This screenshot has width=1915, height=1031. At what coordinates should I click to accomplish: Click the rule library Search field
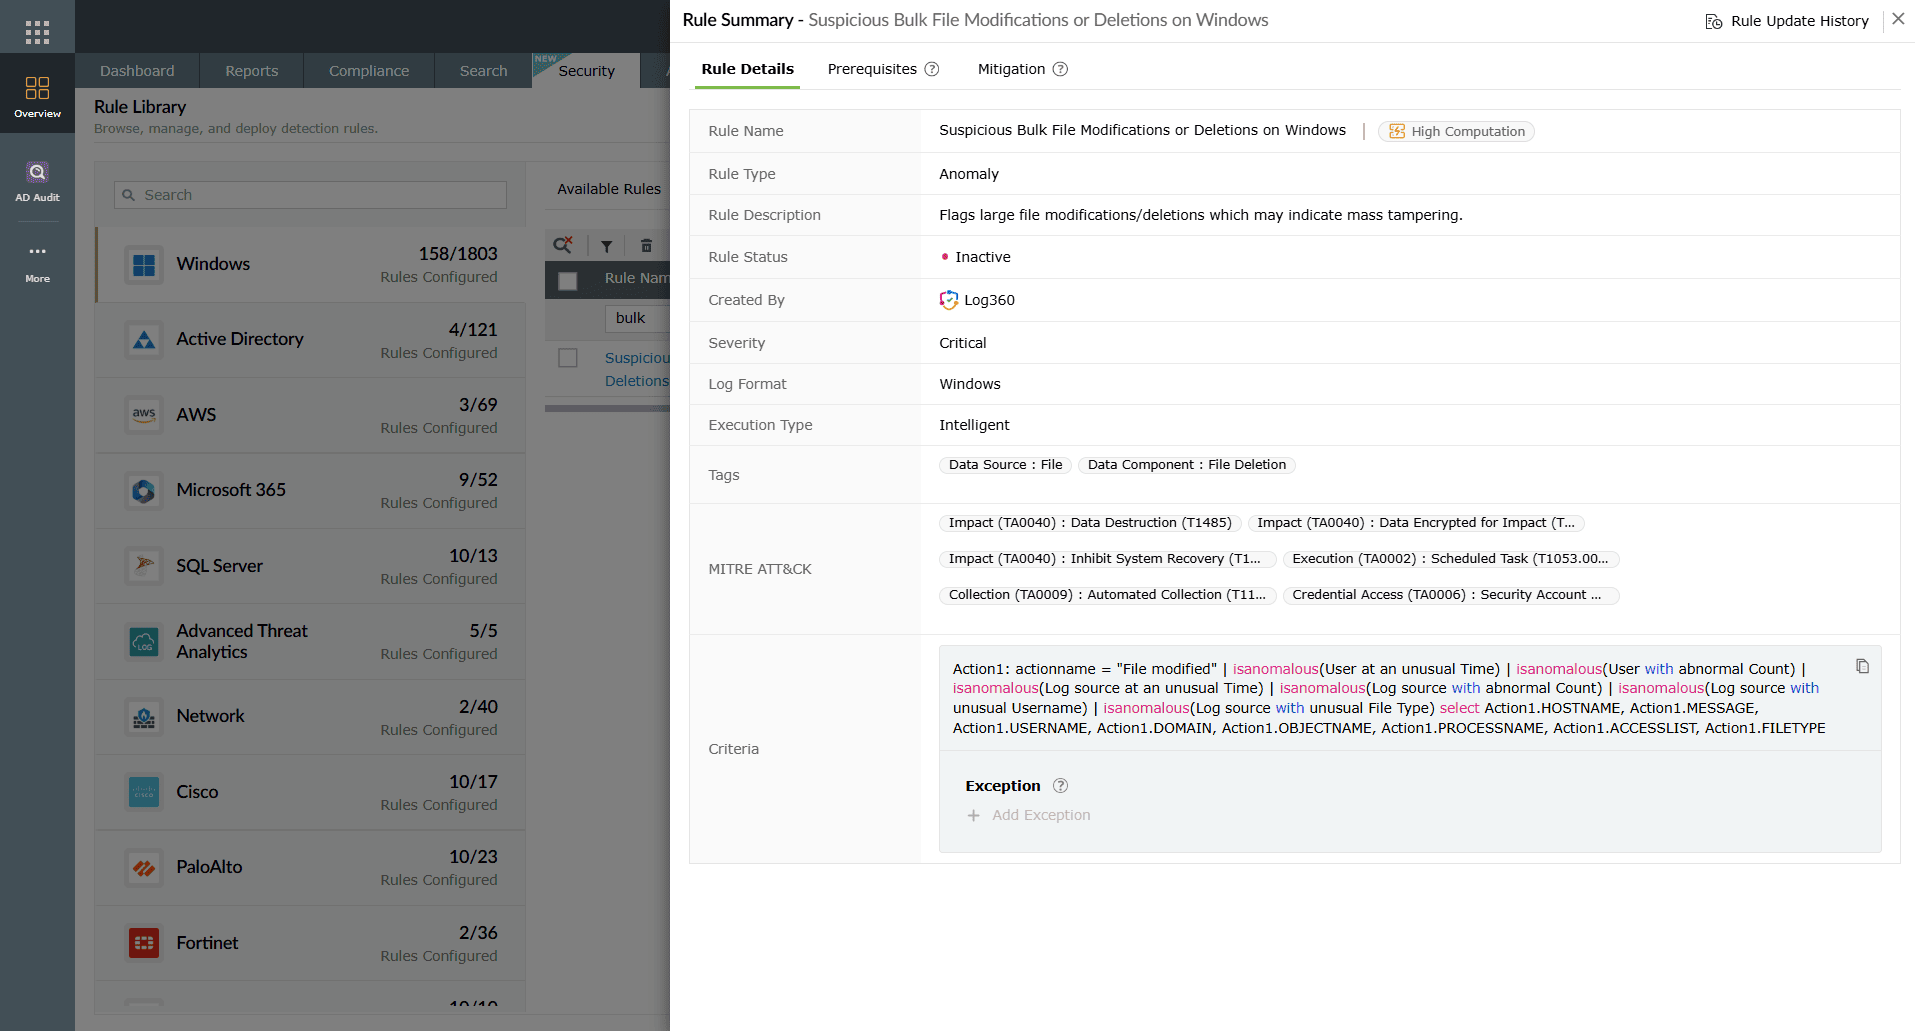(x=310, y=195)
